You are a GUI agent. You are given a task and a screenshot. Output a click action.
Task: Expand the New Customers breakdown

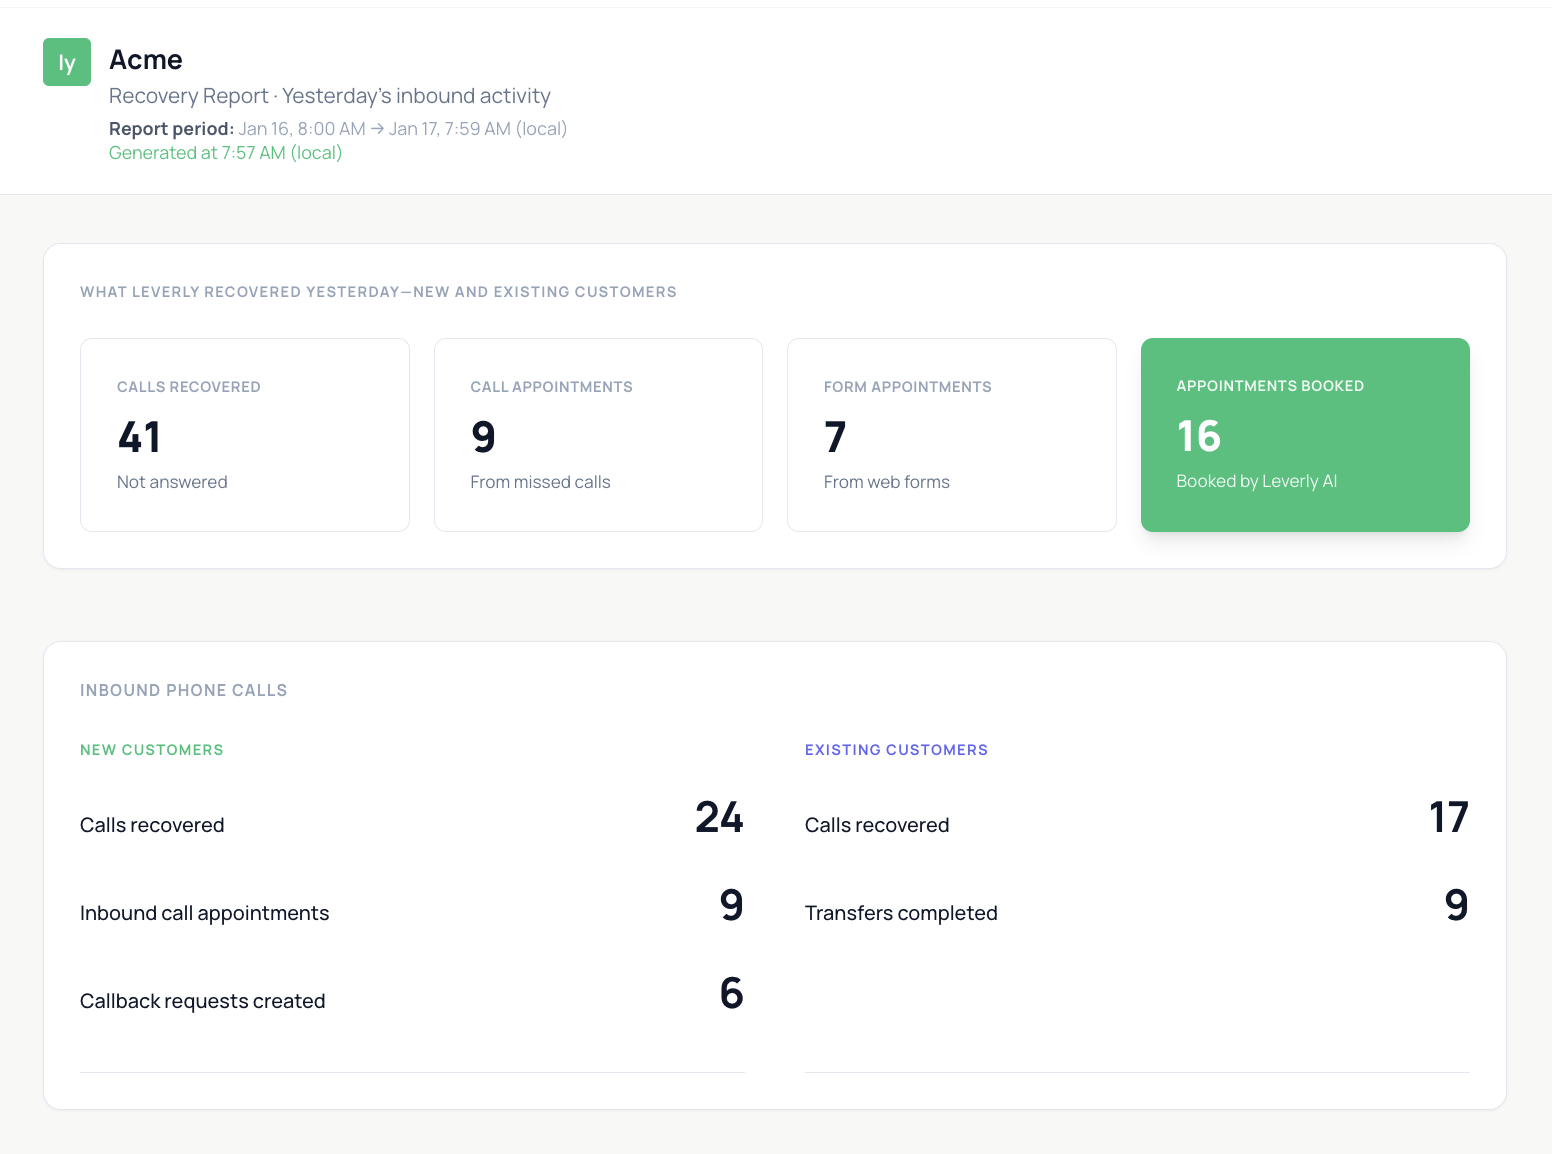click(151, 749)
